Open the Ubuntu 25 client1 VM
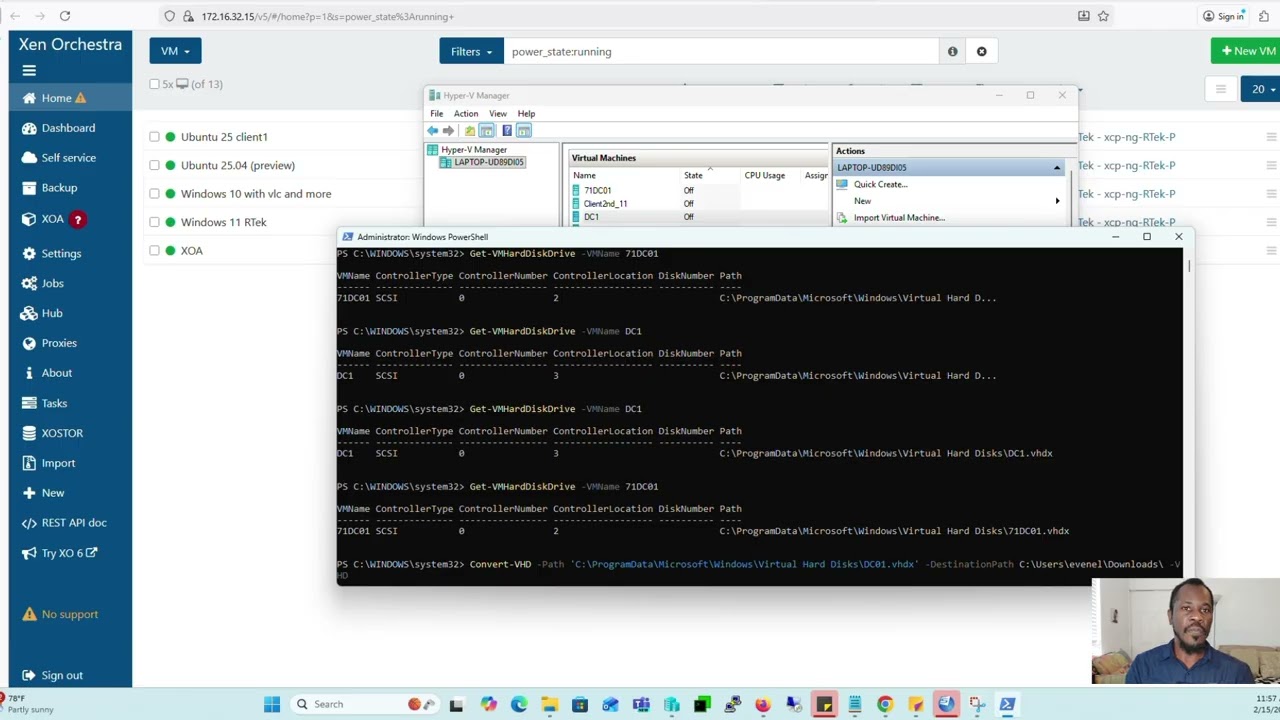This screenshot has height=720, width=1280. tap(224, 137)
